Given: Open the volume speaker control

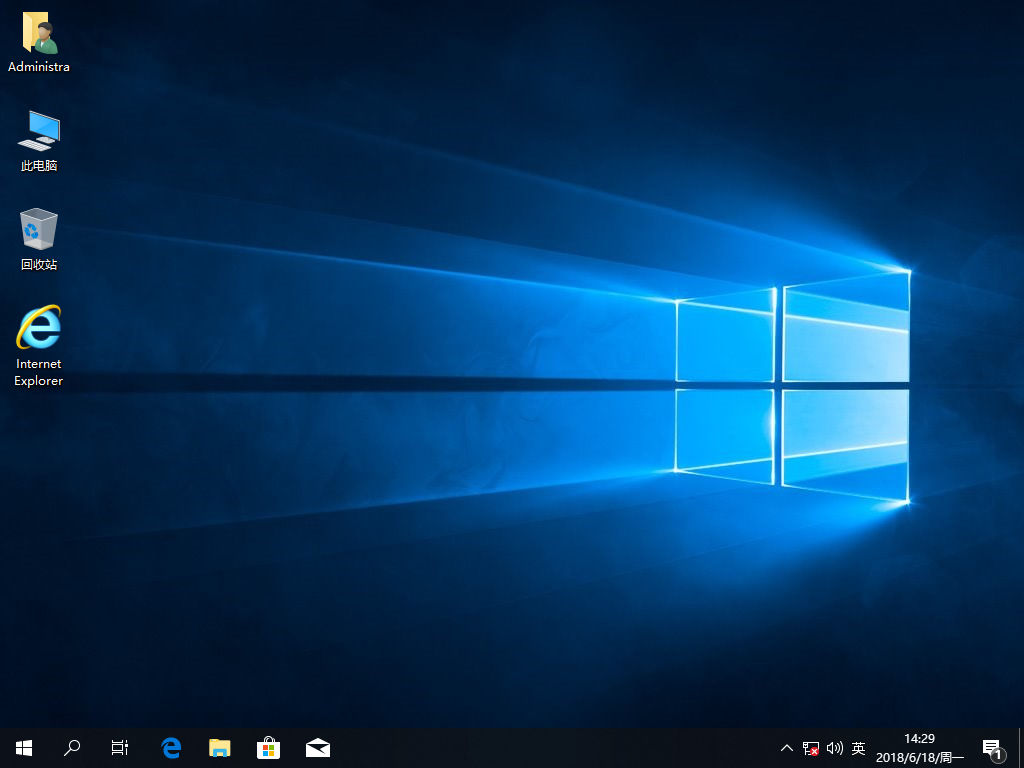Looking at the screenshot, I should 834,748.
